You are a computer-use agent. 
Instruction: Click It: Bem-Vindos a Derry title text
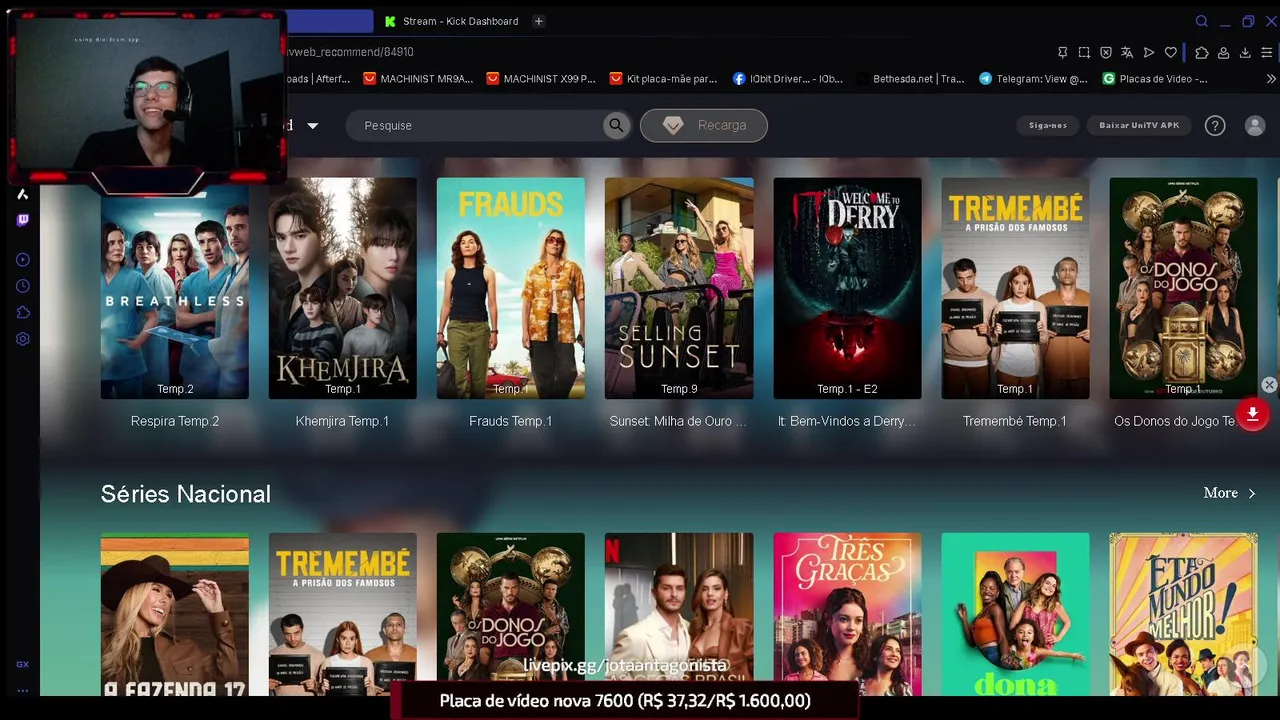[x=847, y=421]
